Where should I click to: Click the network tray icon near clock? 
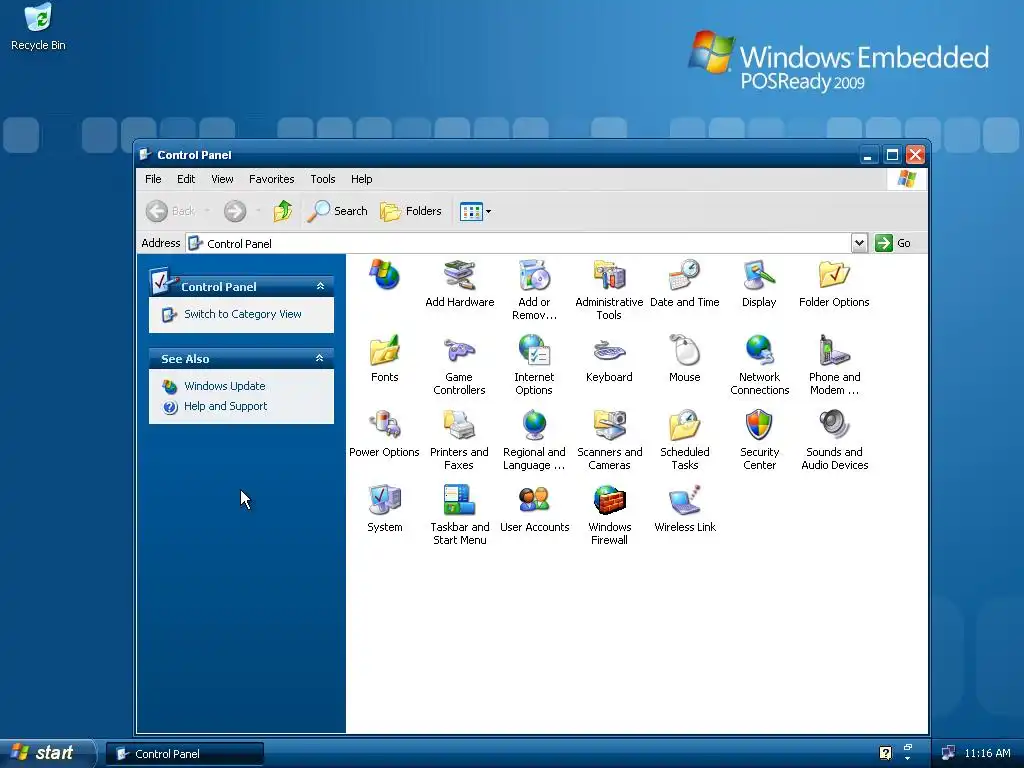[x=948, y=753]
